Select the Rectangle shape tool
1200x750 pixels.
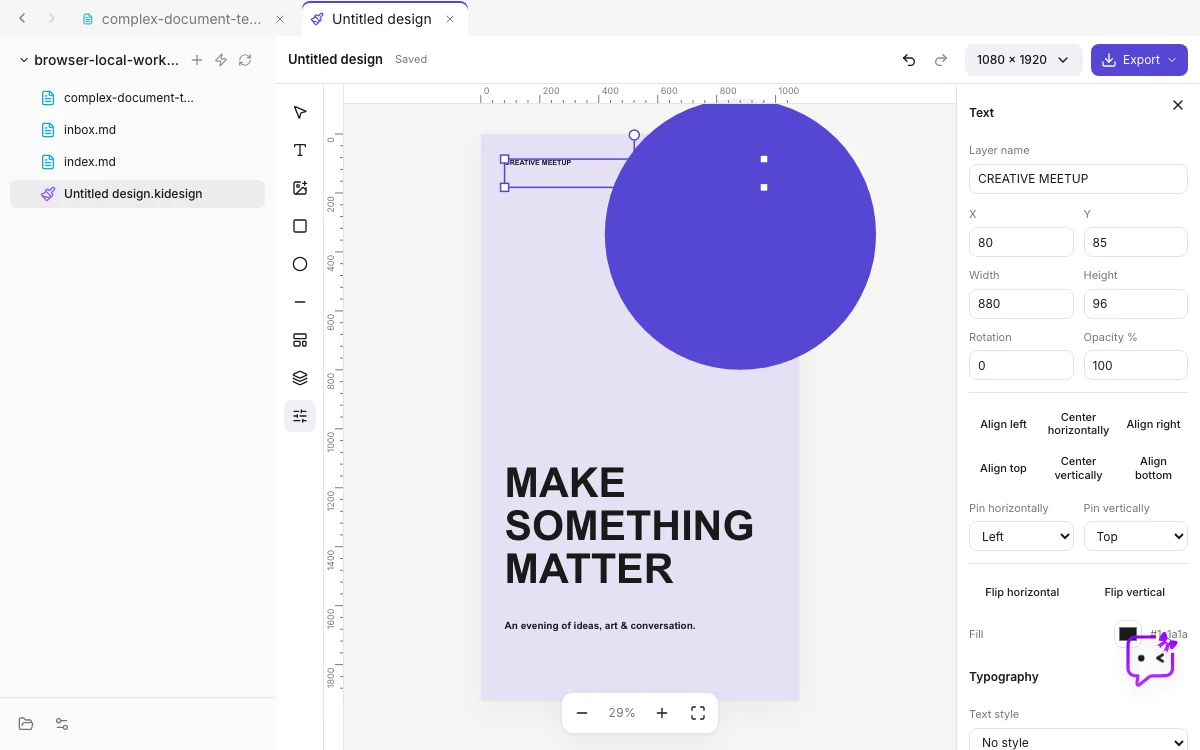click(x=300, y=226)
